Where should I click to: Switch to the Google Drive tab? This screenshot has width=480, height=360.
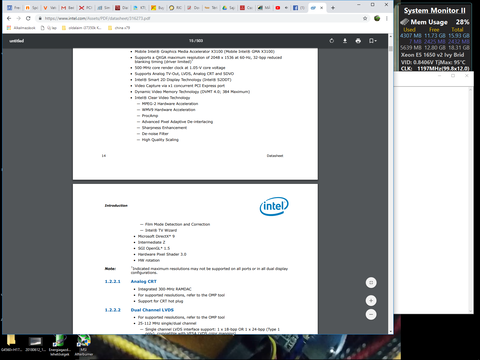(228, 8)
